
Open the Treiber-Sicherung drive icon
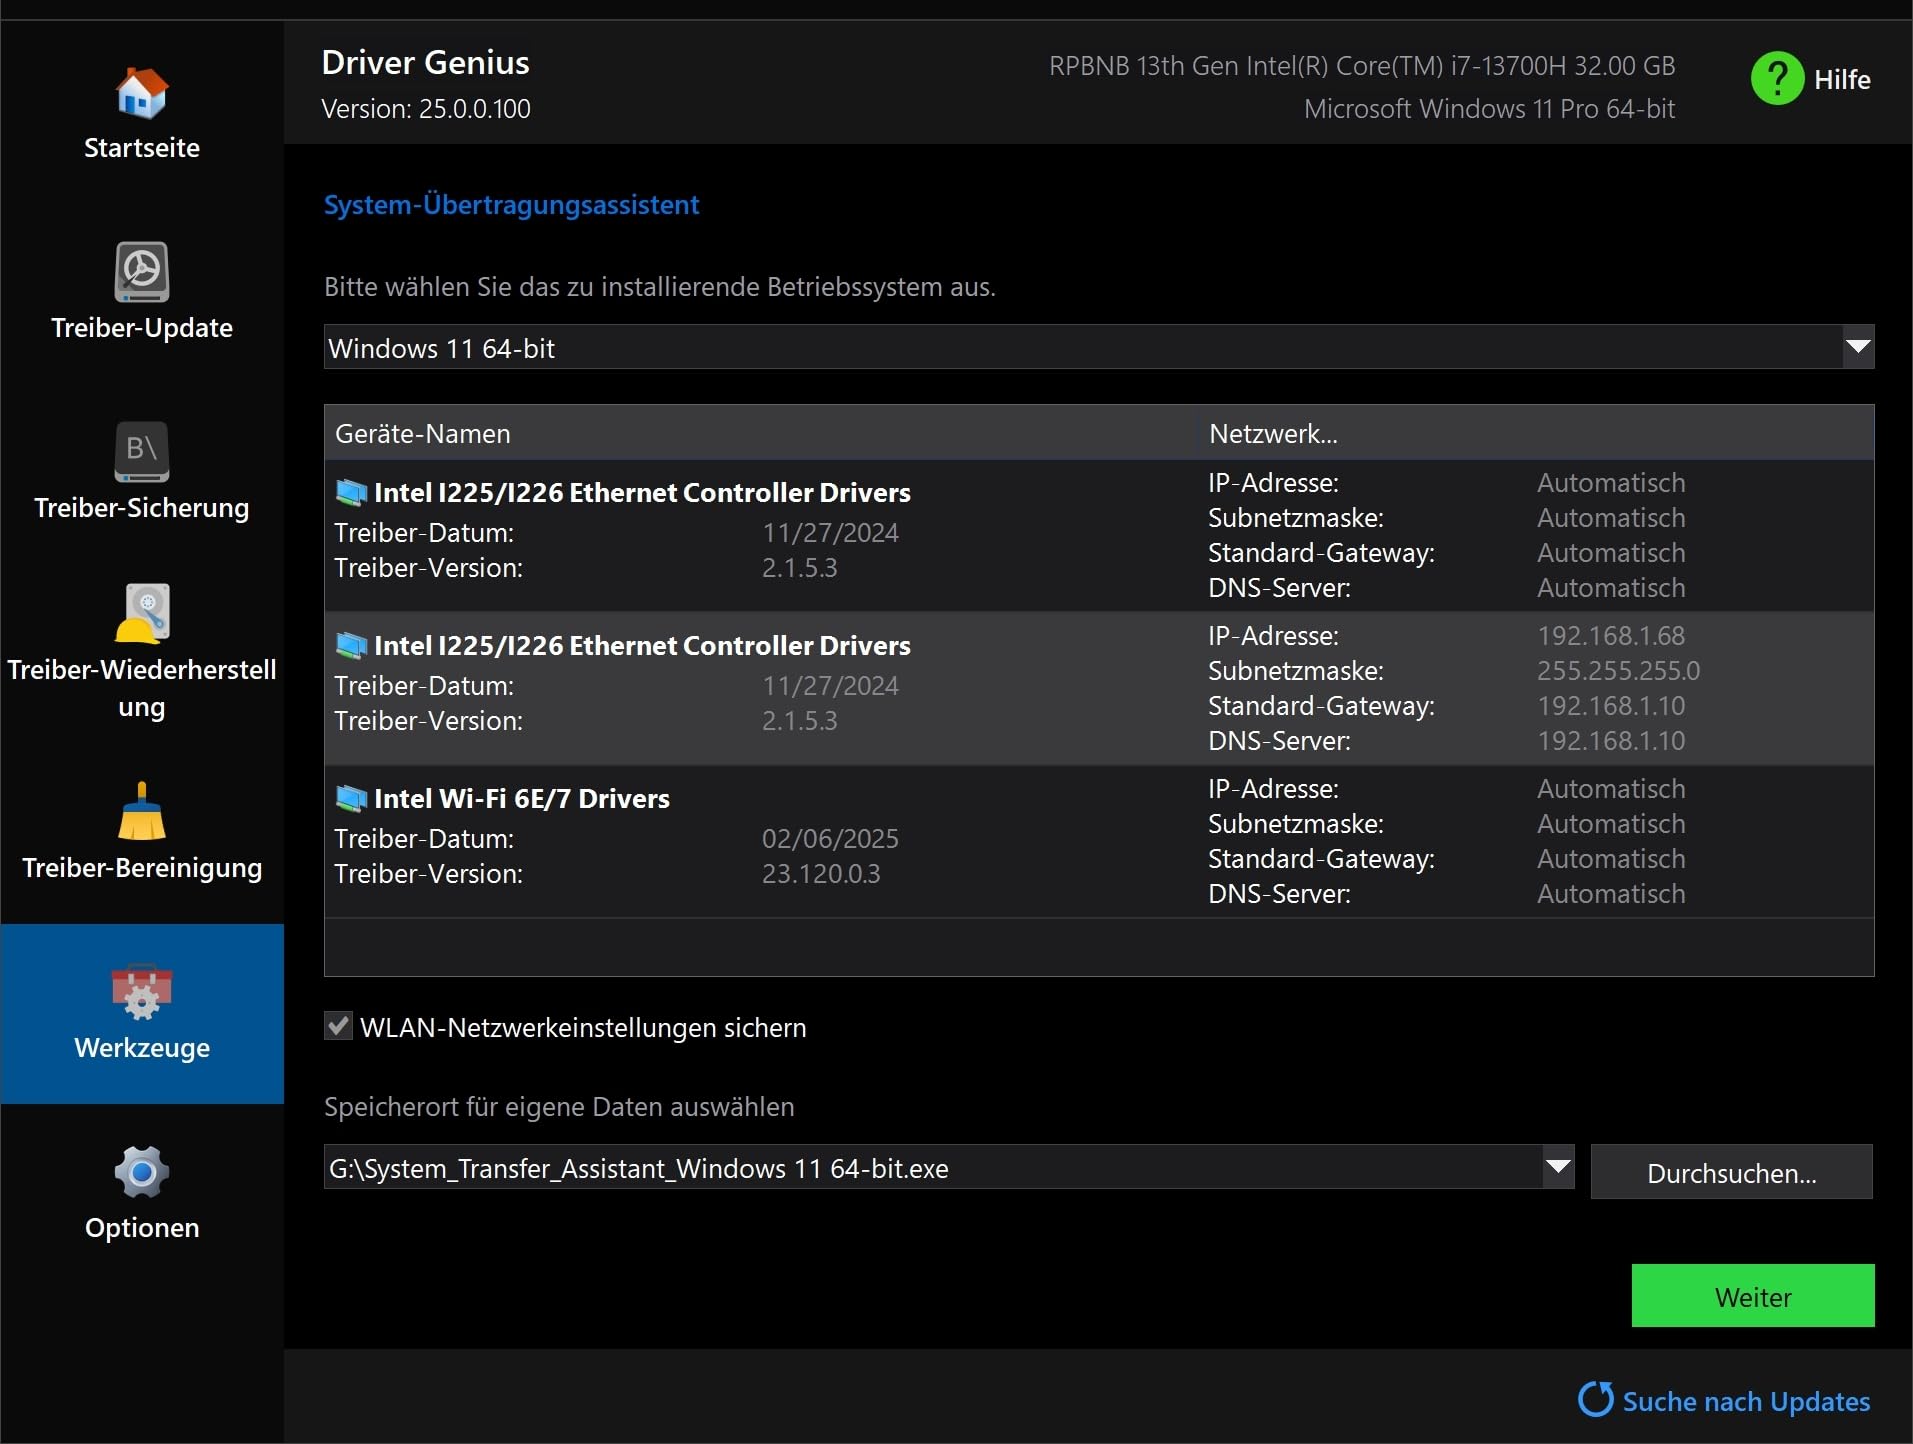(x=142, y=452)
